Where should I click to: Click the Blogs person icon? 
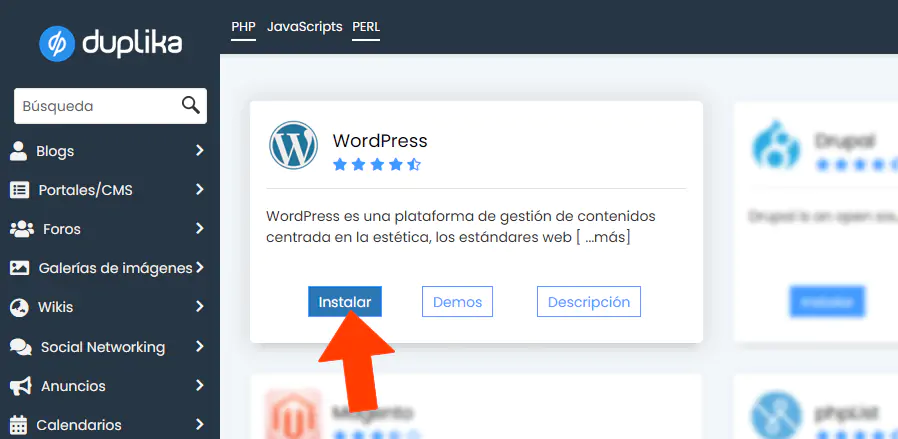[x=18, y=151]
